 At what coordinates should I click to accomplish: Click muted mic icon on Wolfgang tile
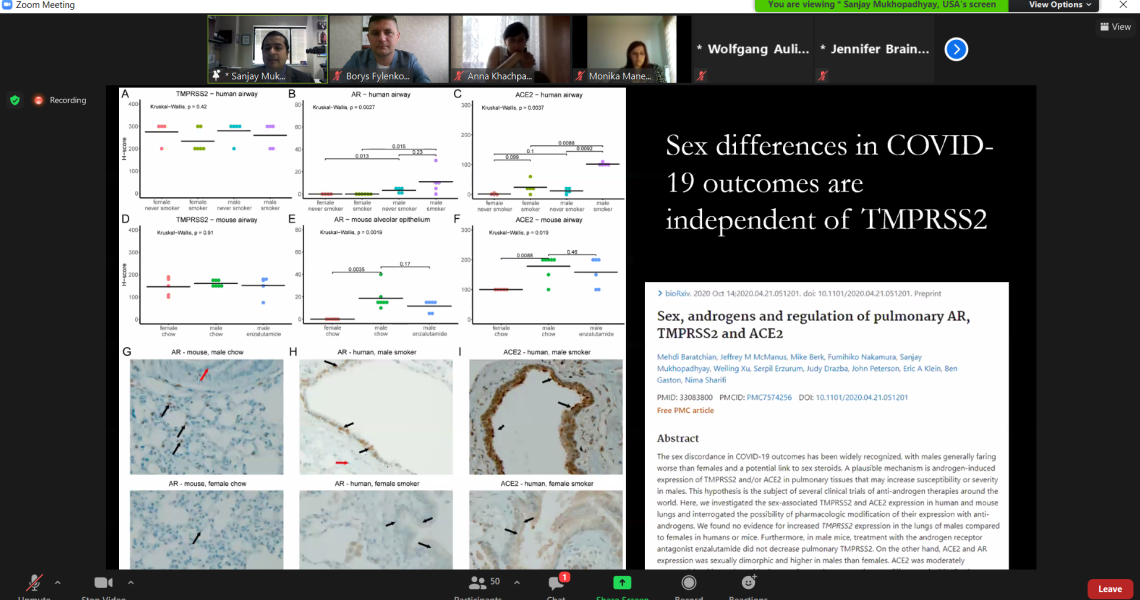tap(702, 76)
